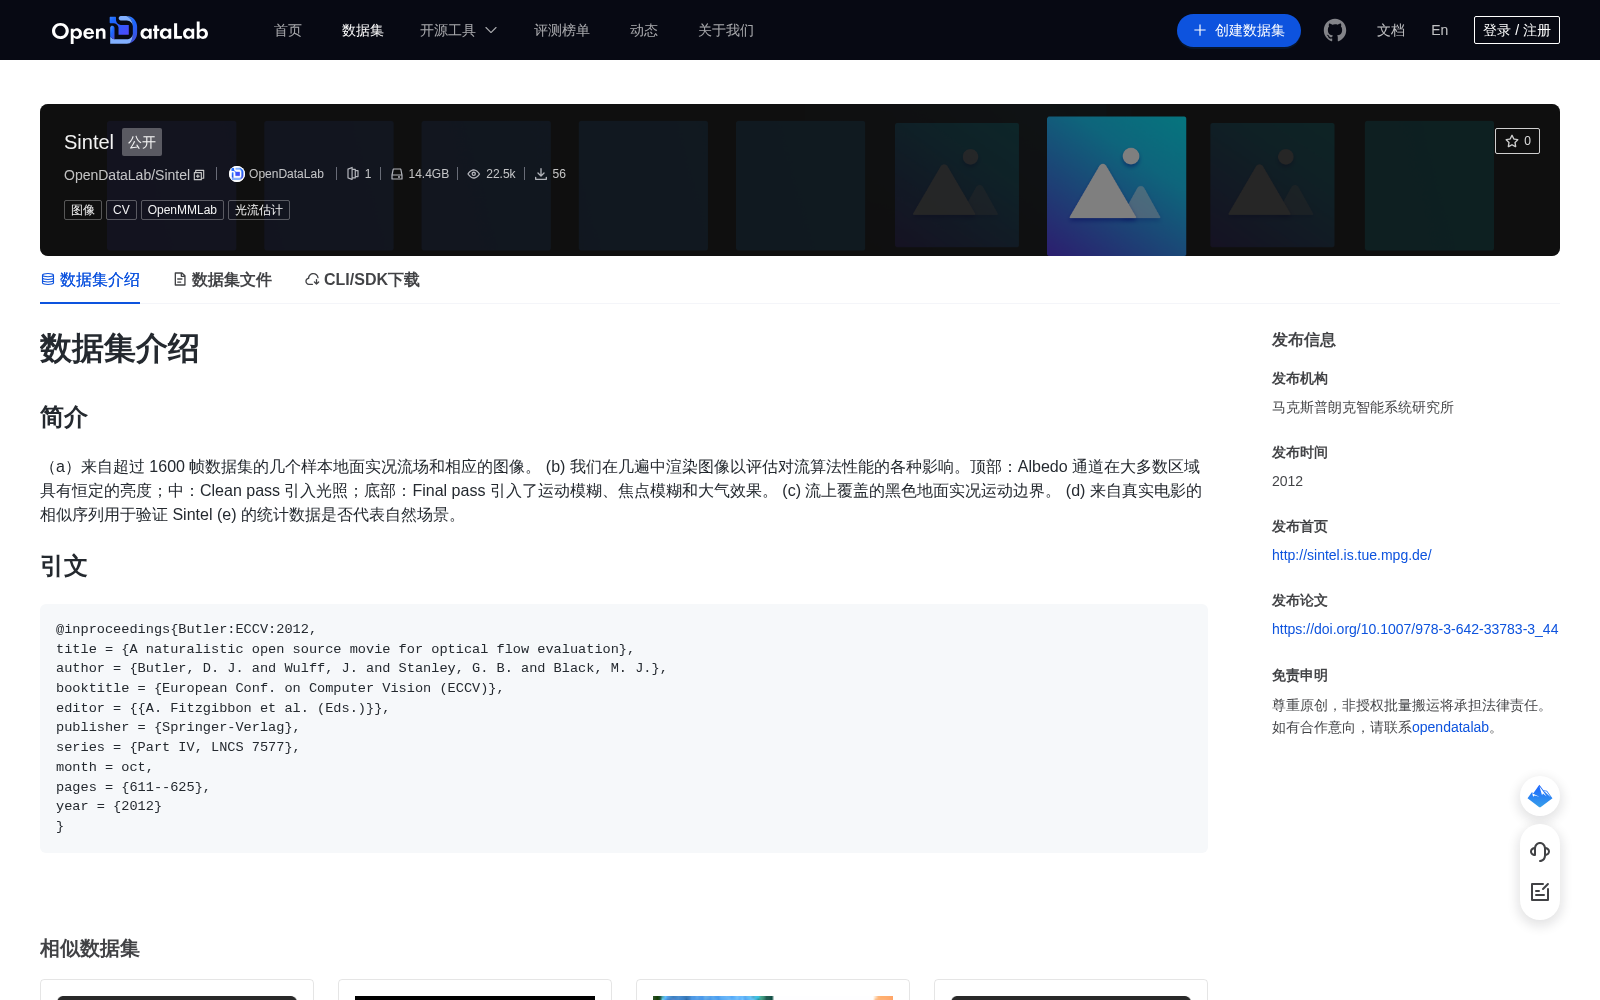
Task: Open 数据集 in navigation
Action: point(363,30)
